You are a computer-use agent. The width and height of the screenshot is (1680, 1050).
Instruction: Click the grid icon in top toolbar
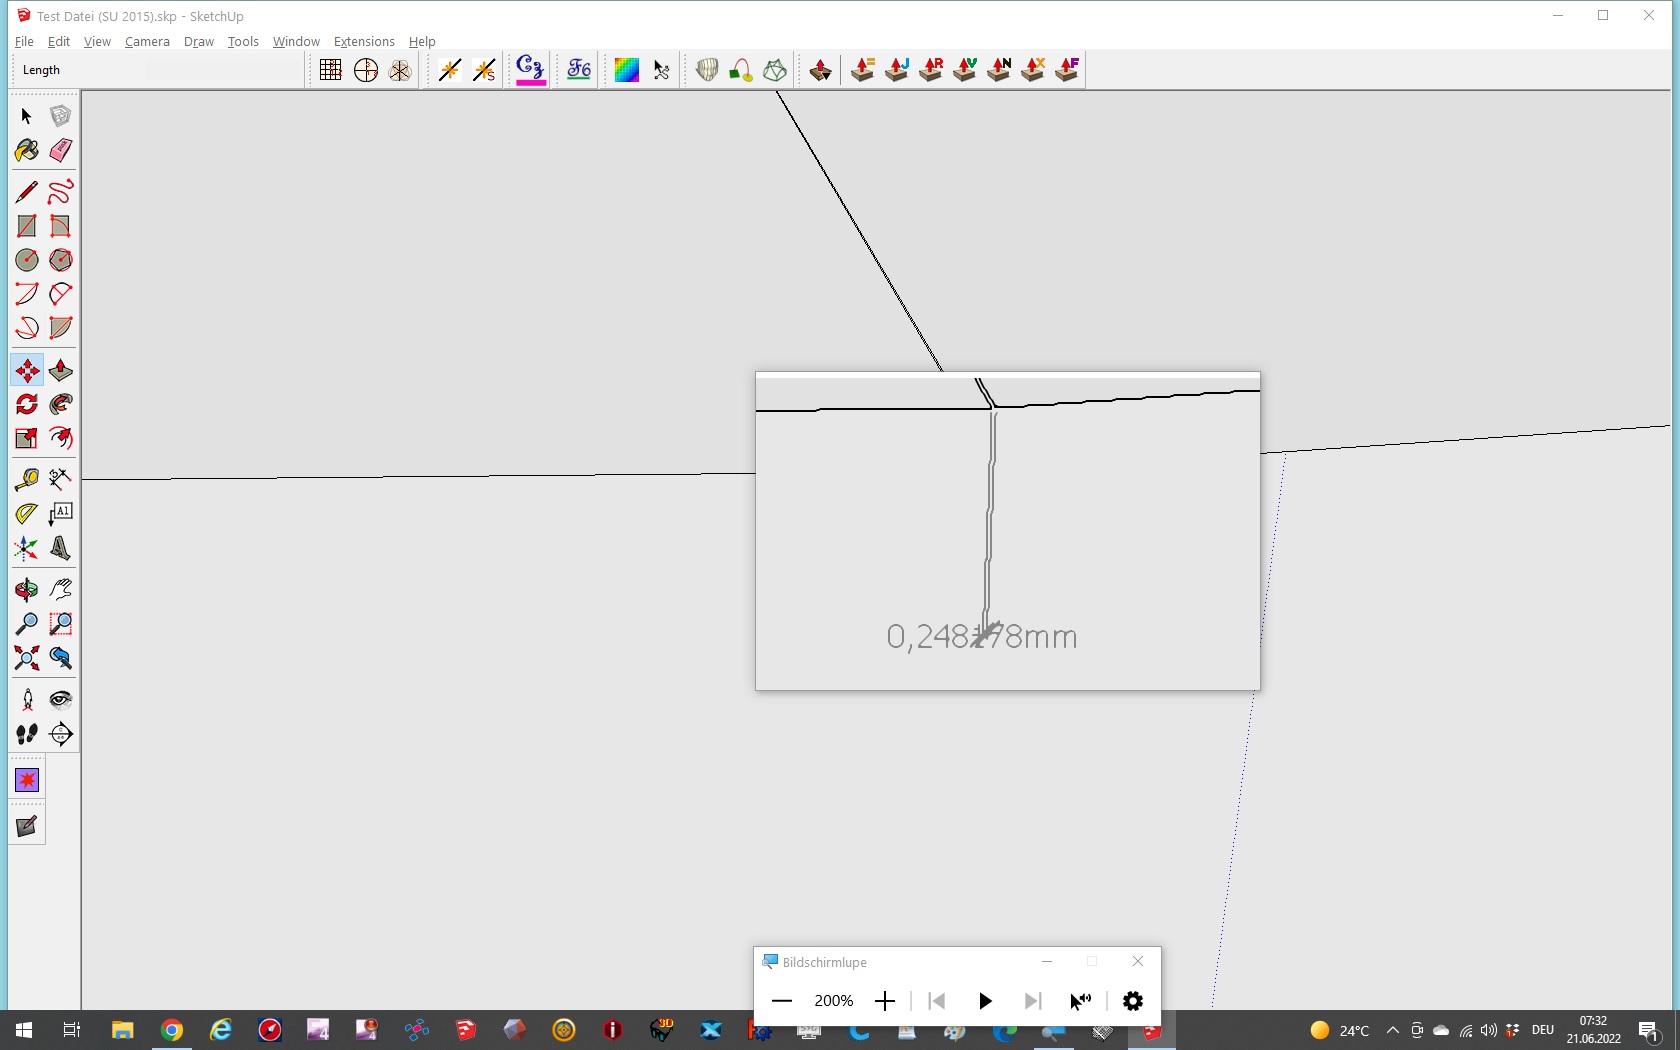[330, 70]
